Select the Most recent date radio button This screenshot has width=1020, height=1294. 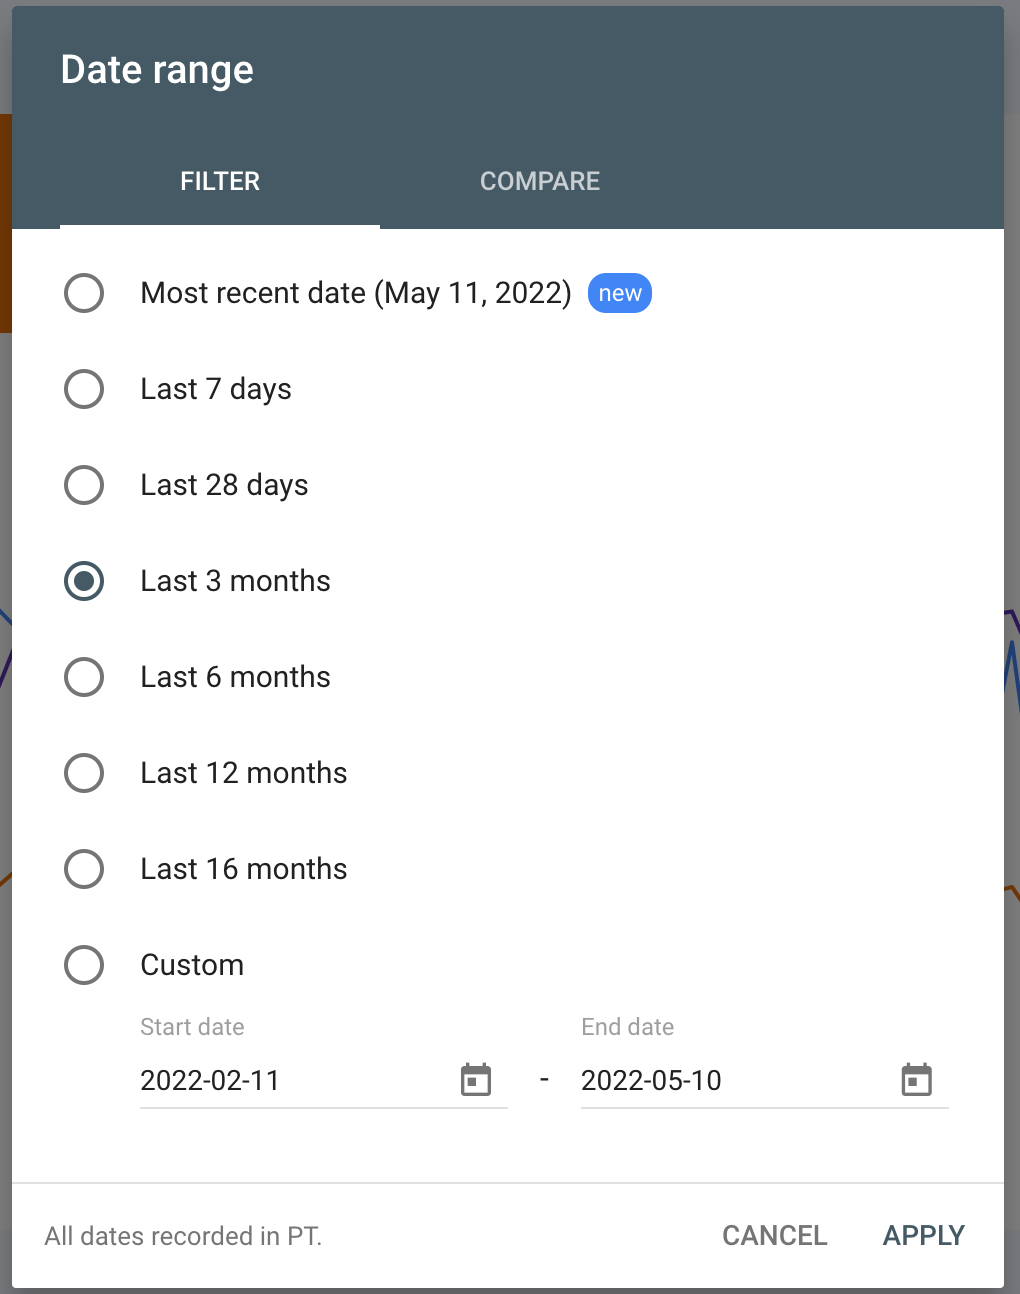tap(84, 293)
